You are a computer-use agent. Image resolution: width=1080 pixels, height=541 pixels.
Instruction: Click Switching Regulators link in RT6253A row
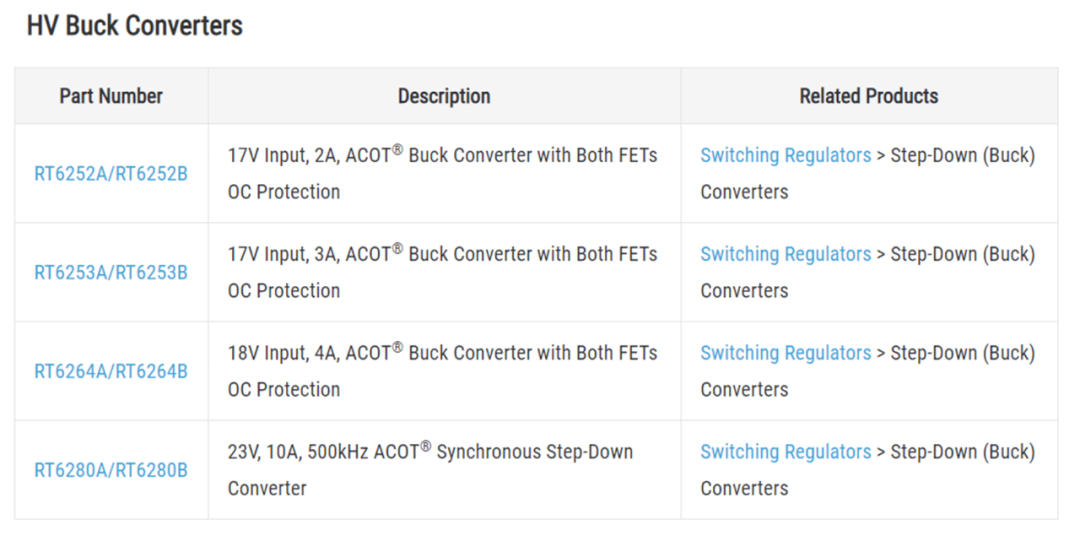[785, 255]
